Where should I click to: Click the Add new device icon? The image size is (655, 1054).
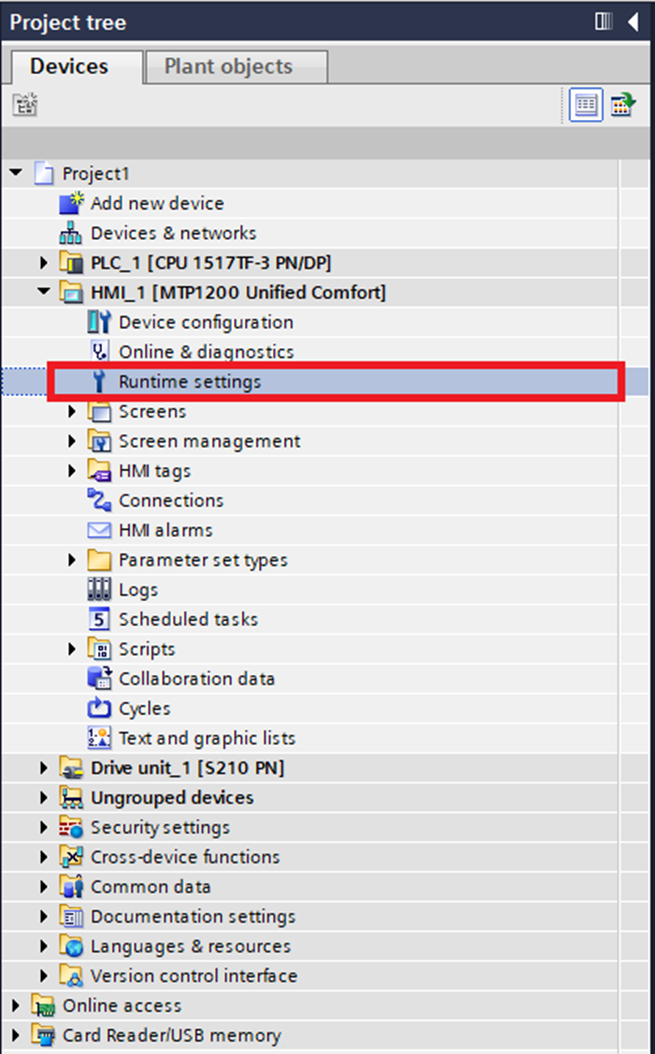(x=71, y=203)
